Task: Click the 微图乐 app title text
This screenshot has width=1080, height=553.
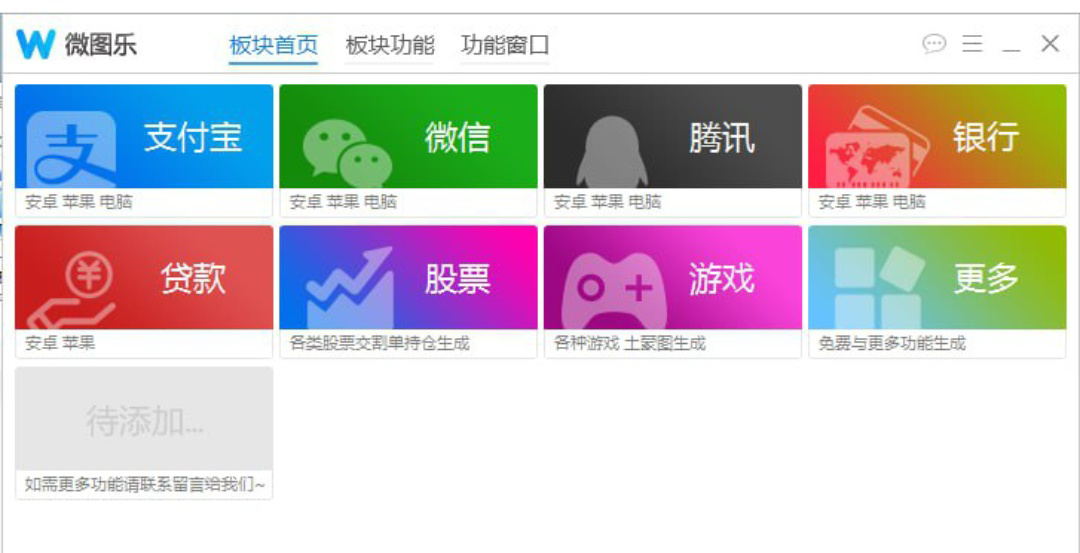Action: 101,45
